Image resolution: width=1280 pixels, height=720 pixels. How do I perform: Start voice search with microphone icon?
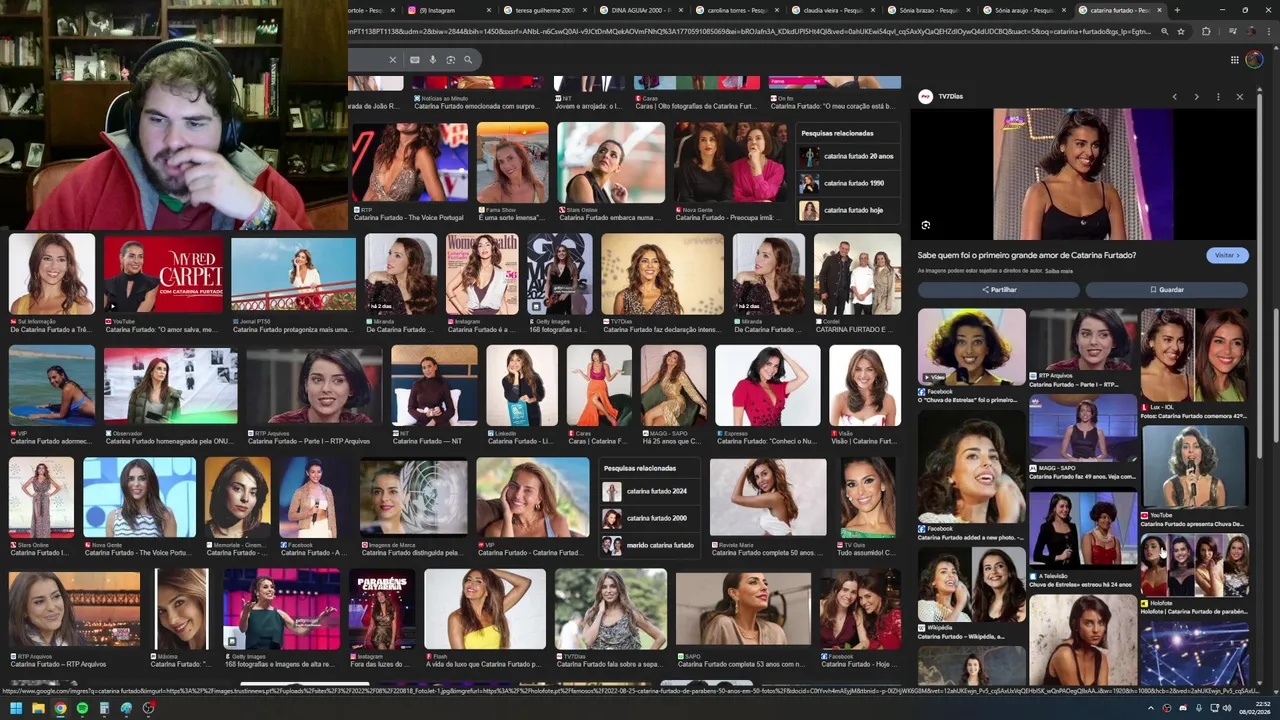433,60
